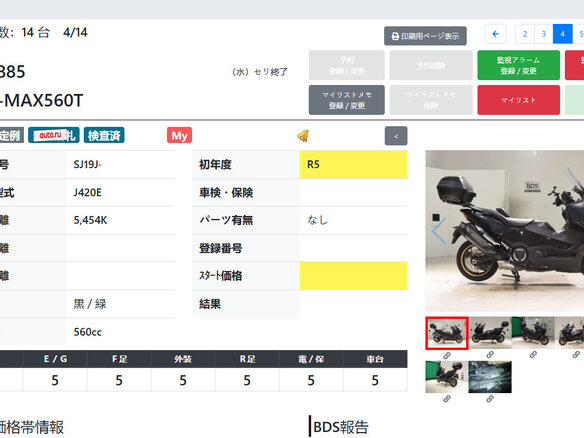The width and height of the screenshot is (584, 438).
Task: Click link icon under first thumbnail
Action: point(447,355)
